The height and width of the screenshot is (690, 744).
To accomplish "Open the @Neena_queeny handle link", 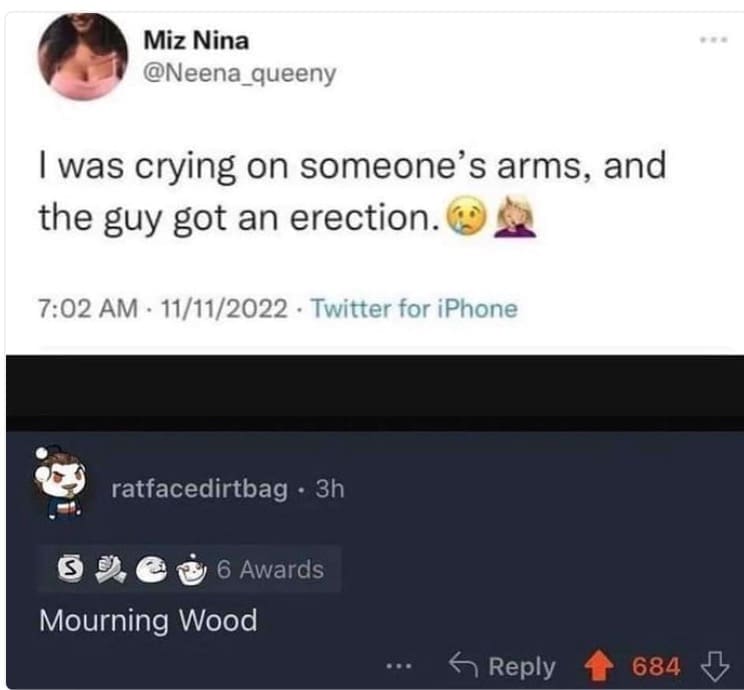I will 240,74.
